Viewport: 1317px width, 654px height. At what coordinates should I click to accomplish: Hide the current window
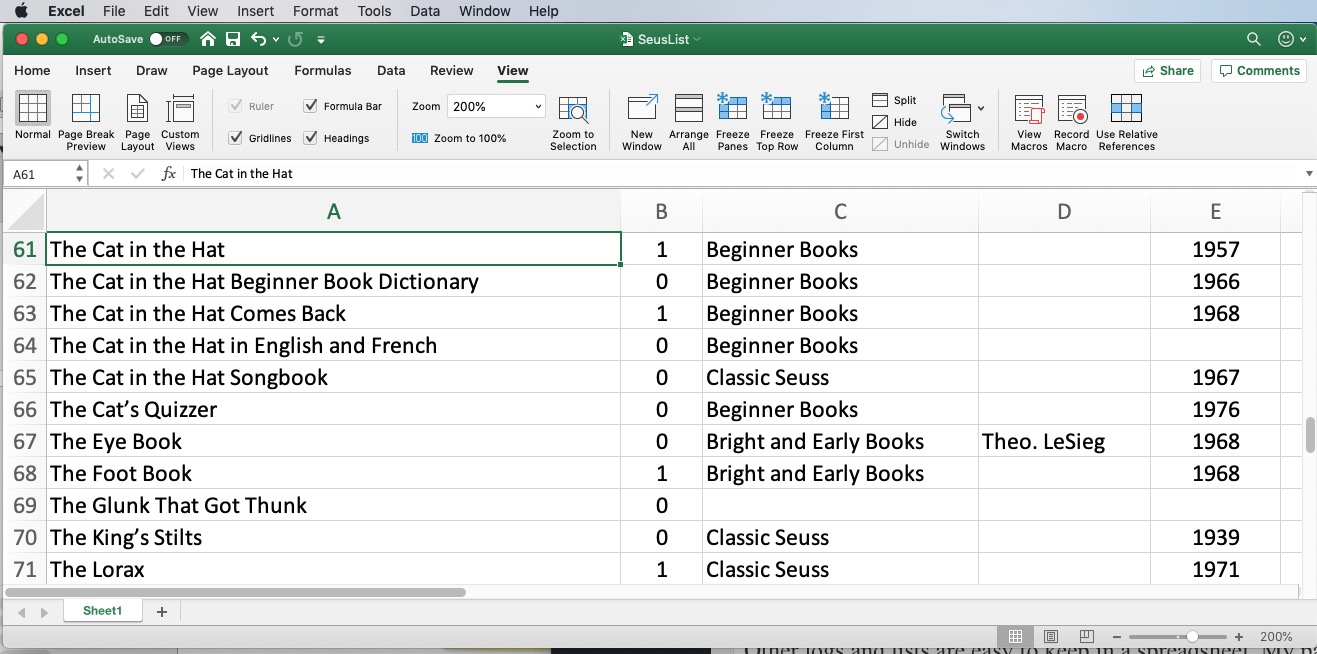coord(894,122)
